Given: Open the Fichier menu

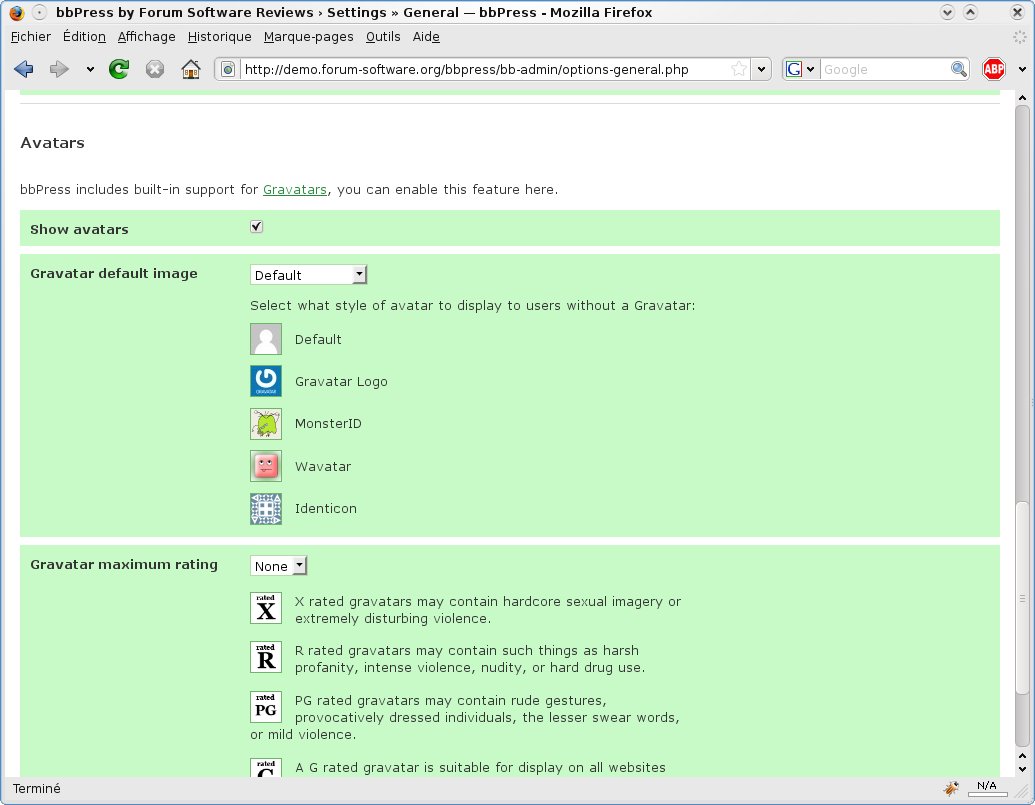Looking at the screenshot, I should (31, 37).
